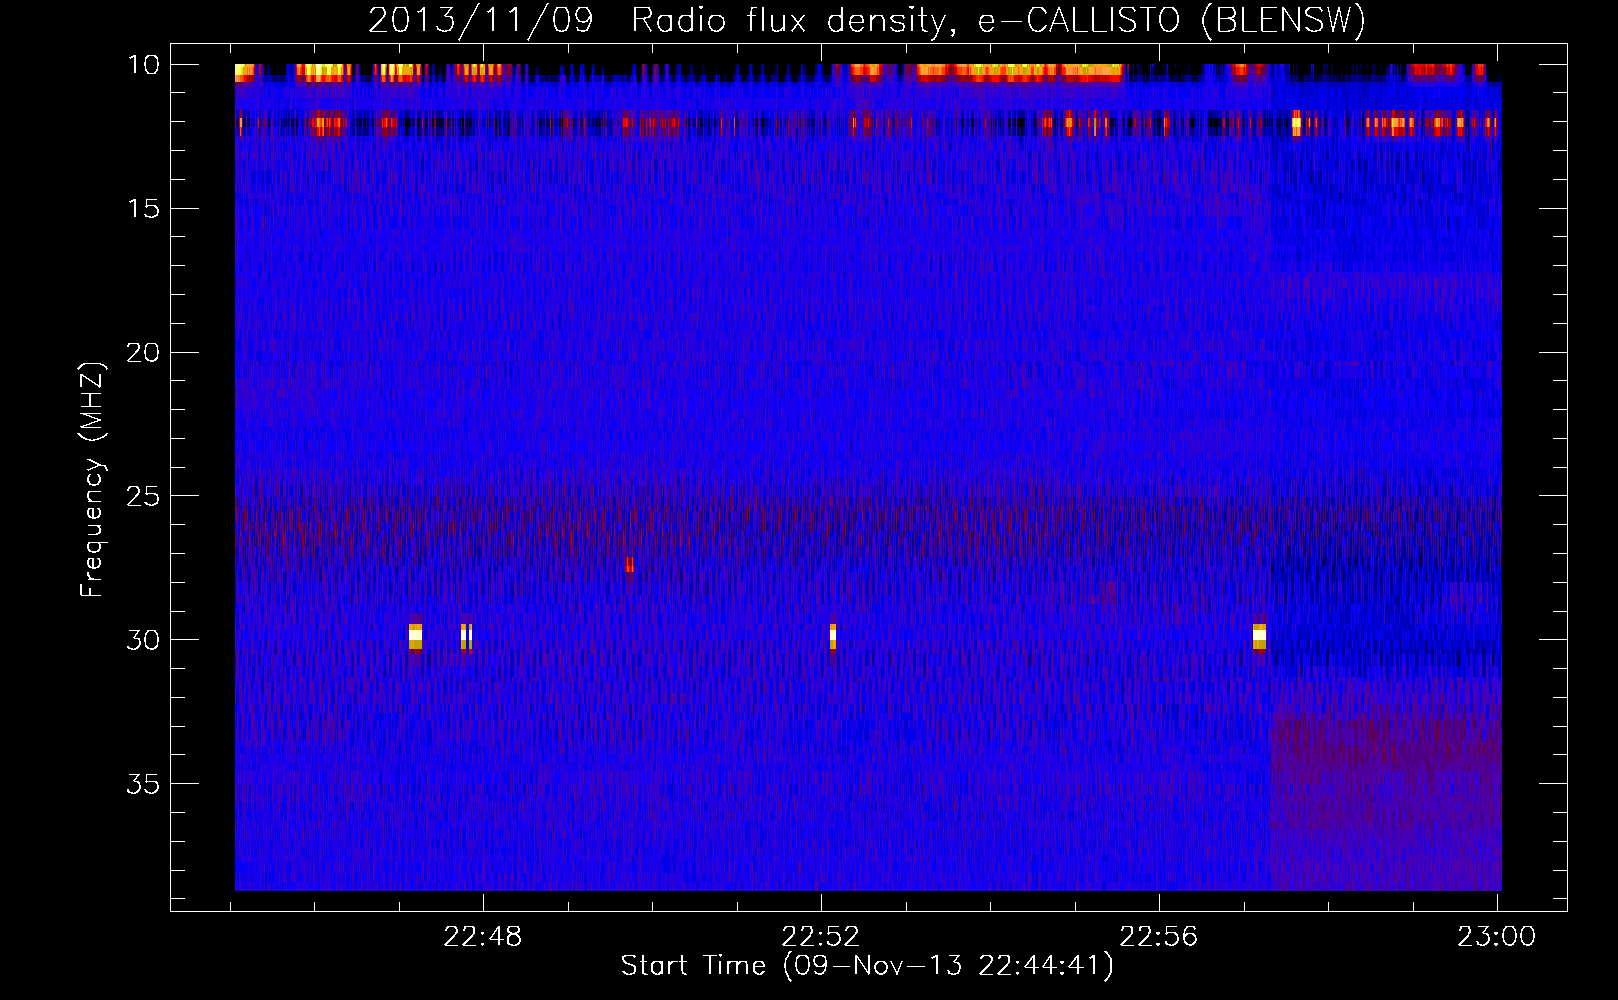
Task: Click the '25' frequency tick label
Action: (143, 496)
